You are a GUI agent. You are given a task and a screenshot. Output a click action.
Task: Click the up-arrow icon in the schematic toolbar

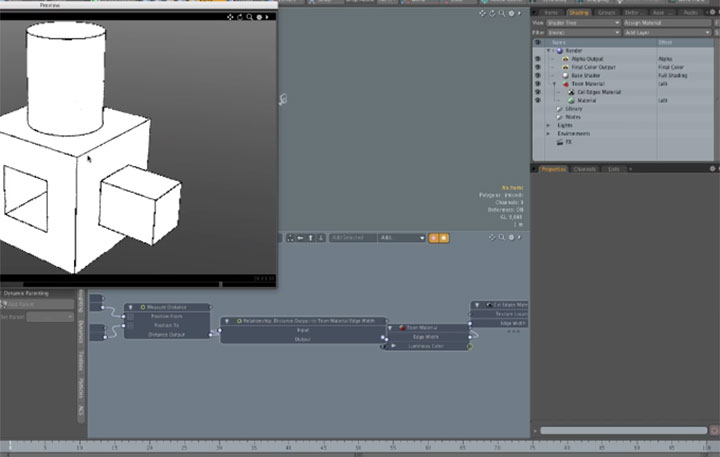click(311, 238)
